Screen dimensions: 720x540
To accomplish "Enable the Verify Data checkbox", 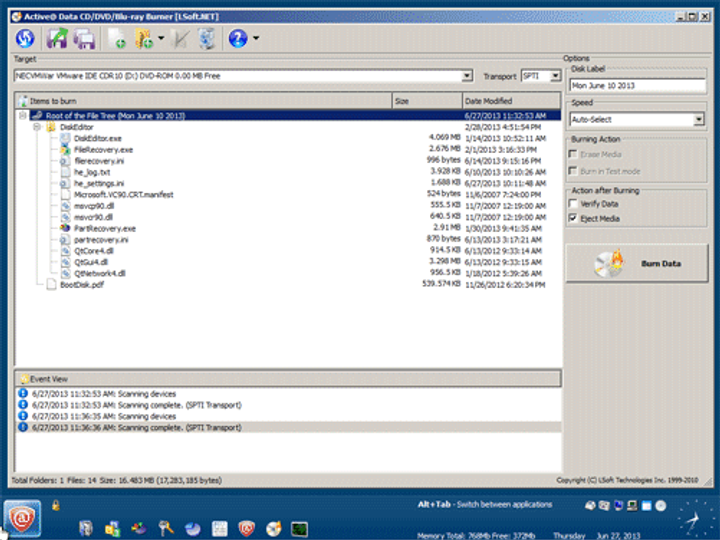I will (573, 203).
